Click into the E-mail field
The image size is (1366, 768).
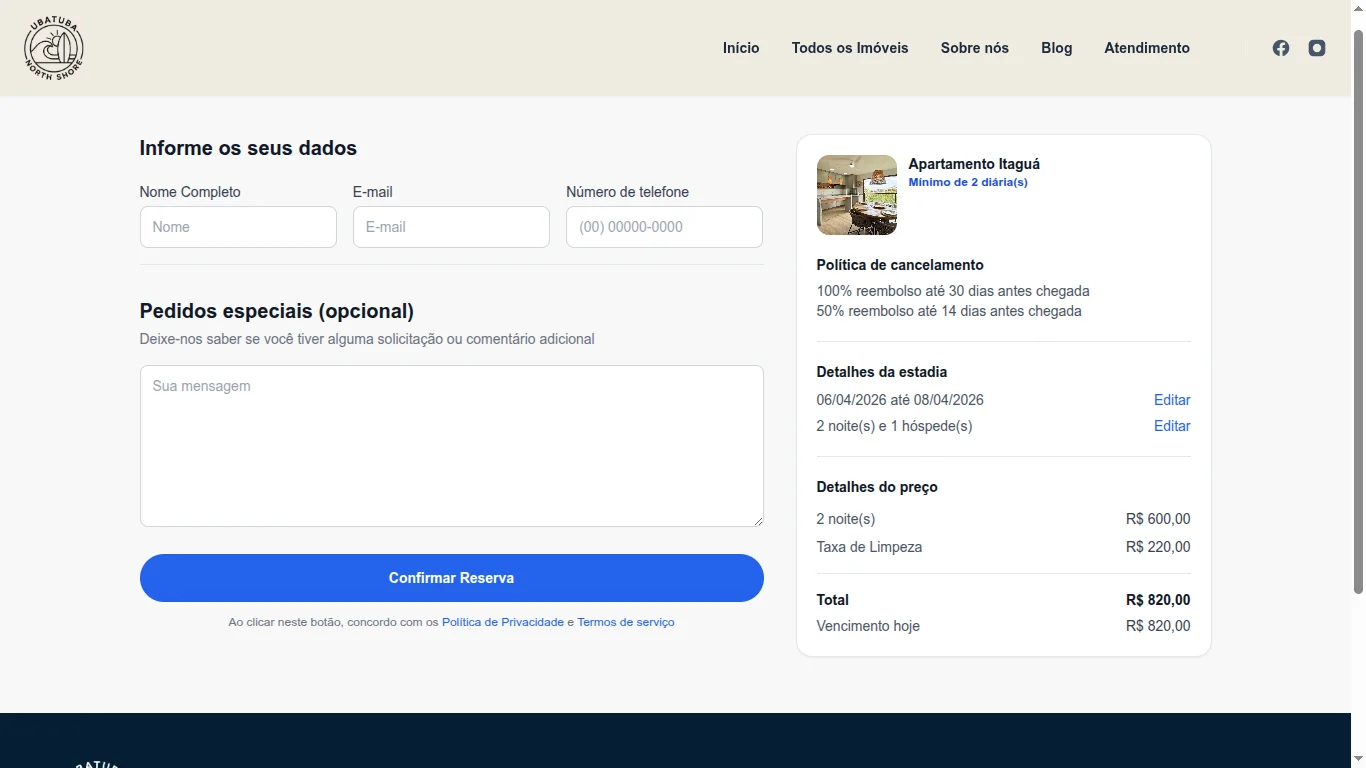[451, 227]
